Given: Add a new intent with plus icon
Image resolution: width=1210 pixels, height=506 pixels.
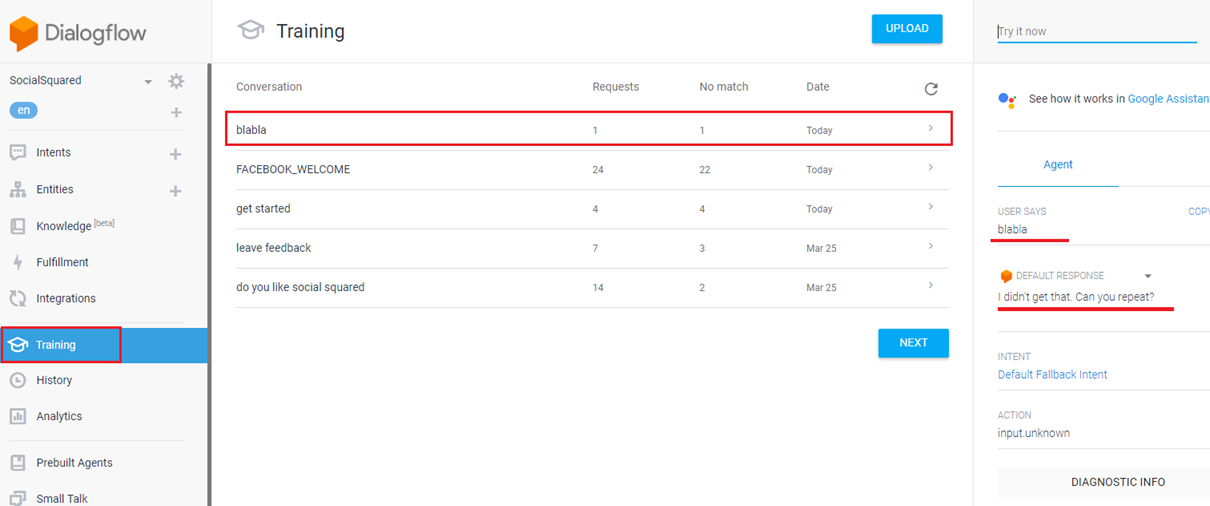Looking at the screenshot, I should pos(176,154).
